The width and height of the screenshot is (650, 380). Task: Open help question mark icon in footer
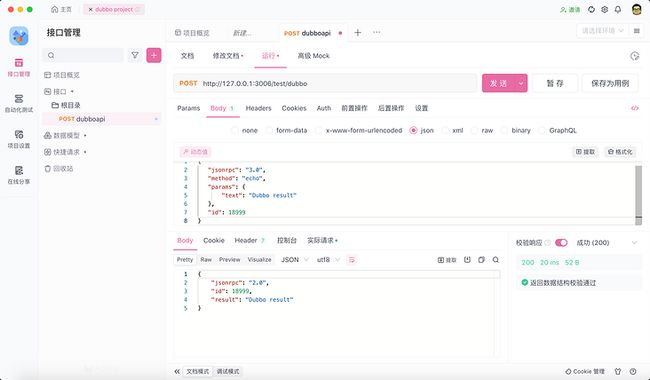tap(633, 371)
